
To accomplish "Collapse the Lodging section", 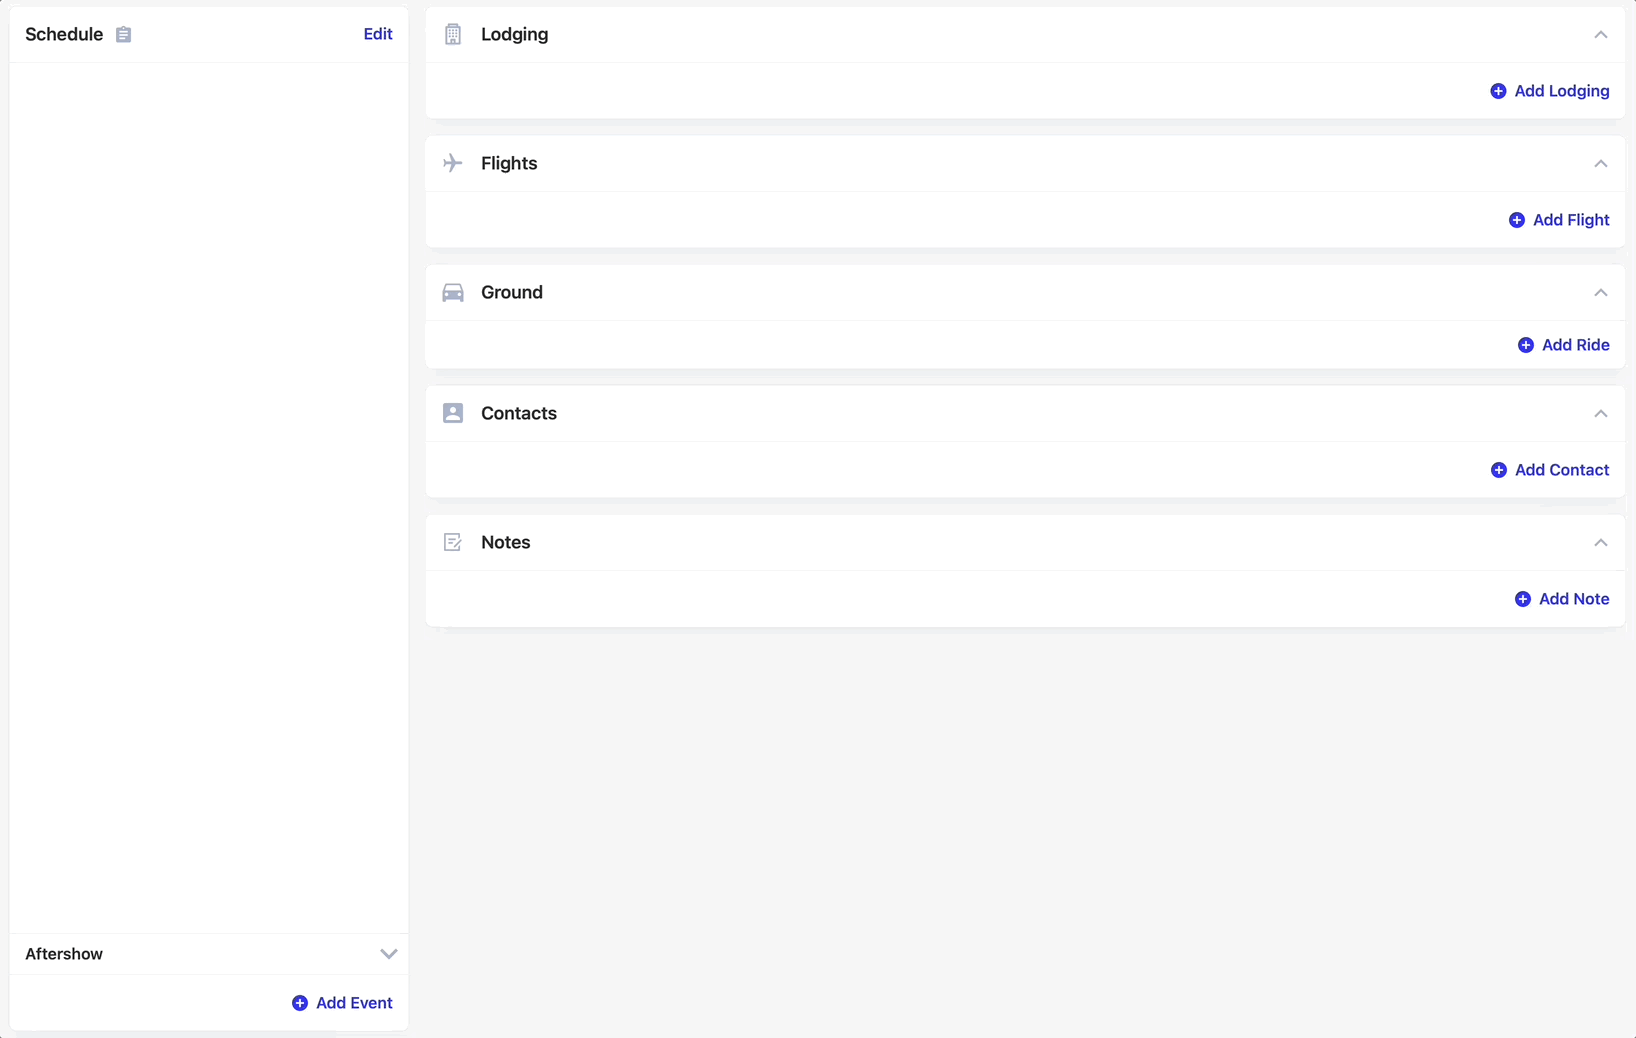I will click(x=1600, y=34).
